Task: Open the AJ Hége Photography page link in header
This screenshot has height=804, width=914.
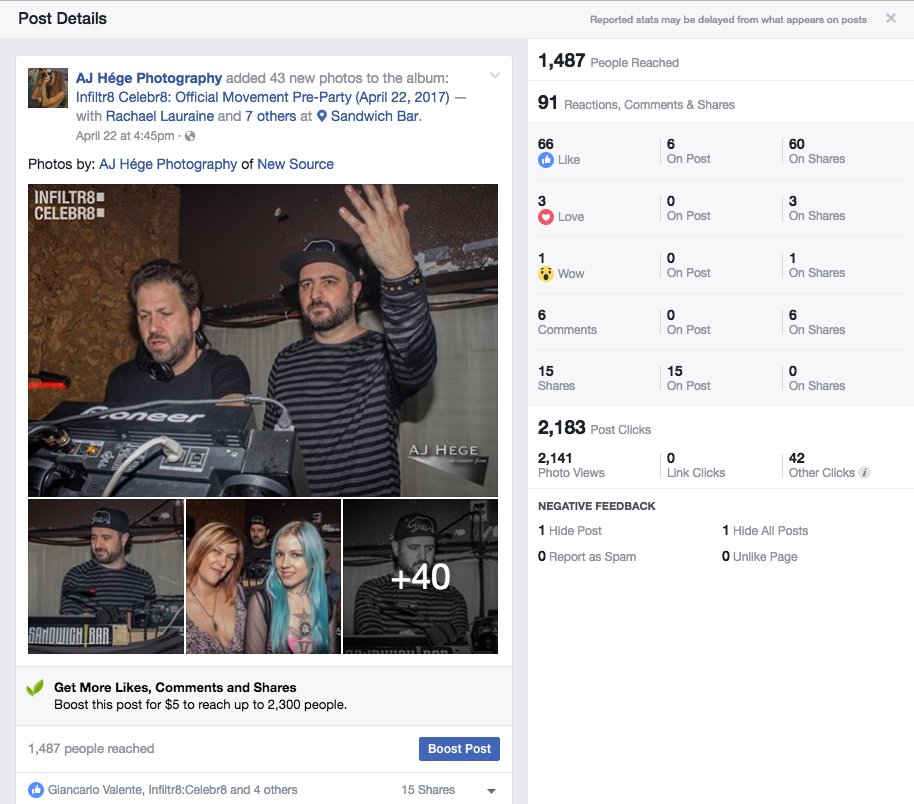Action: (x=149, y=78)
